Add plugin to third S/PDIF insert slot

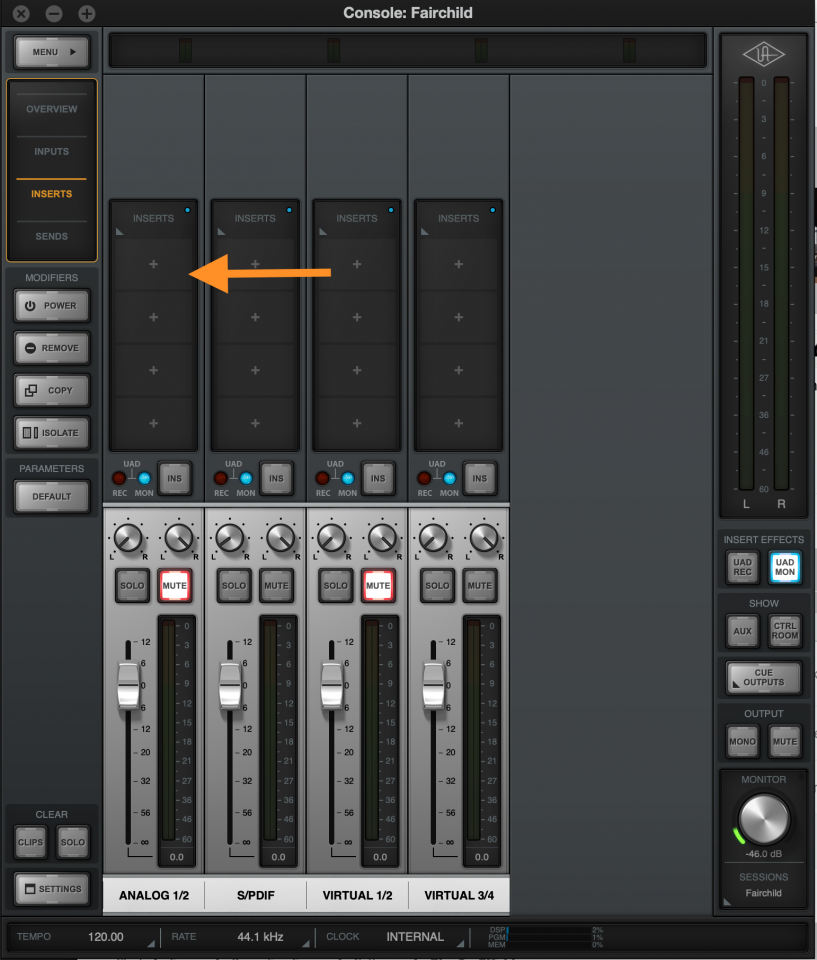point(255,370)
